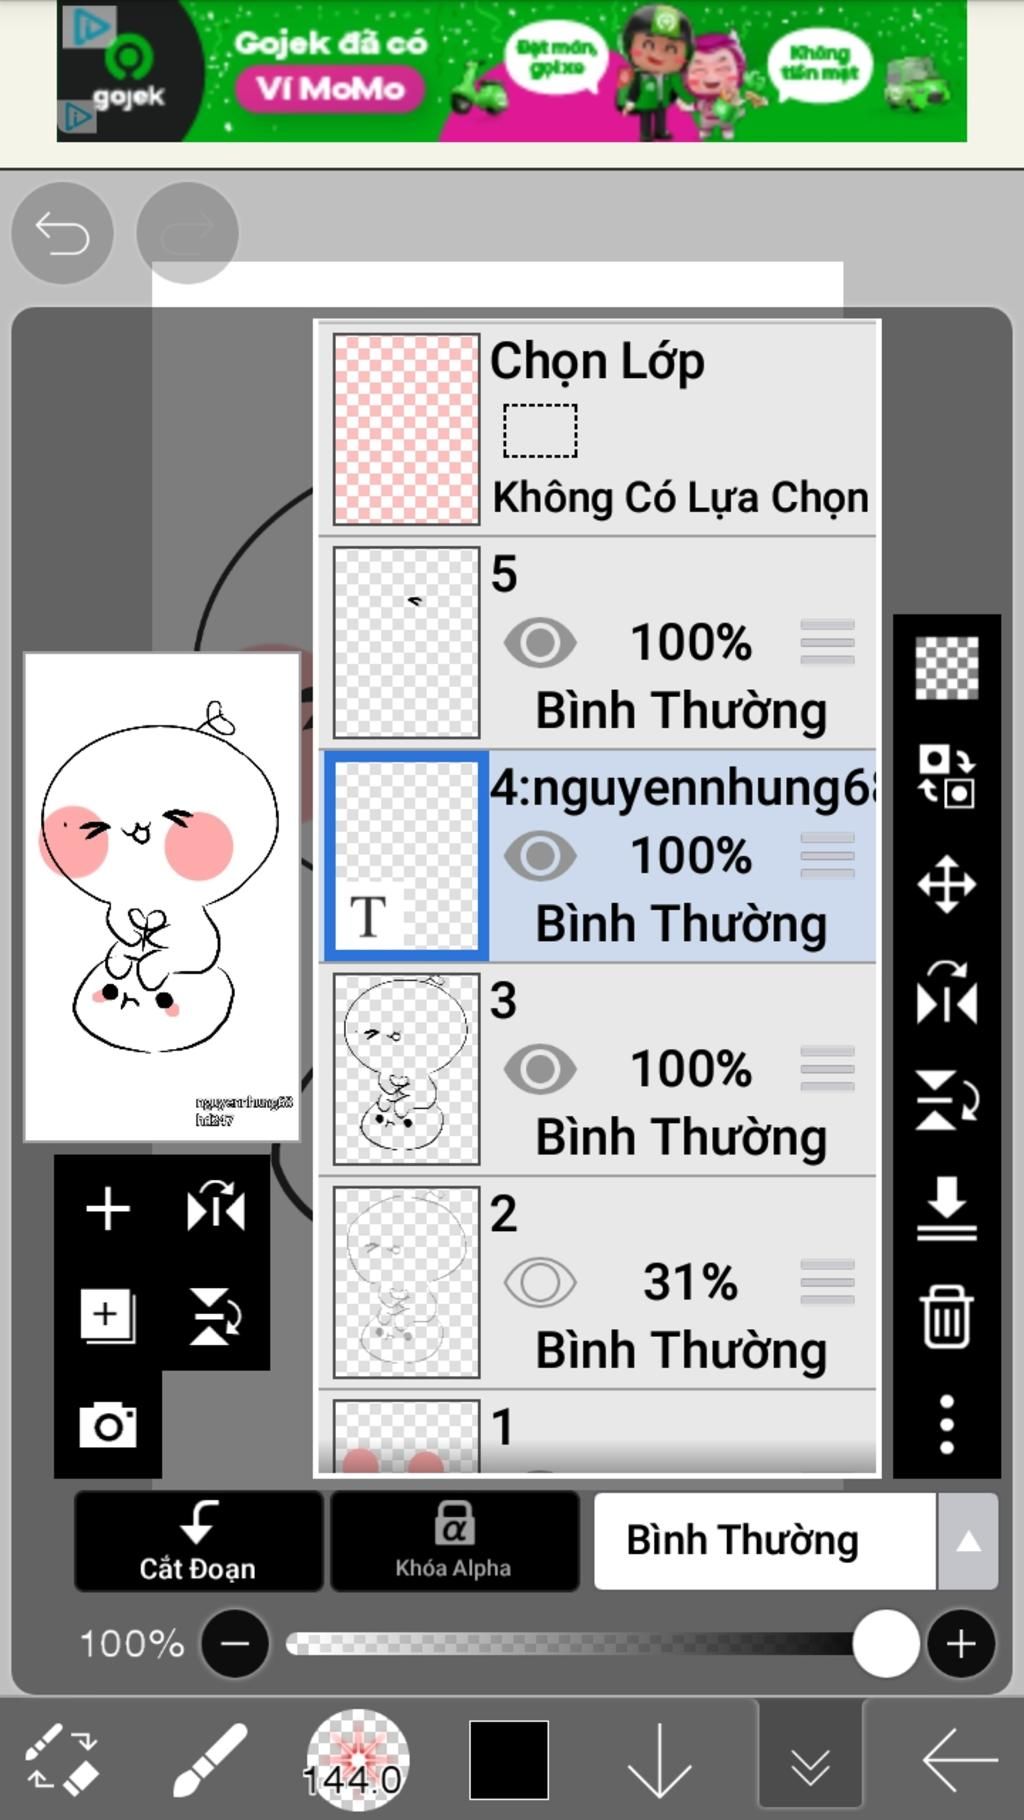Collapse panel with double chevron down

[810, 1760]
